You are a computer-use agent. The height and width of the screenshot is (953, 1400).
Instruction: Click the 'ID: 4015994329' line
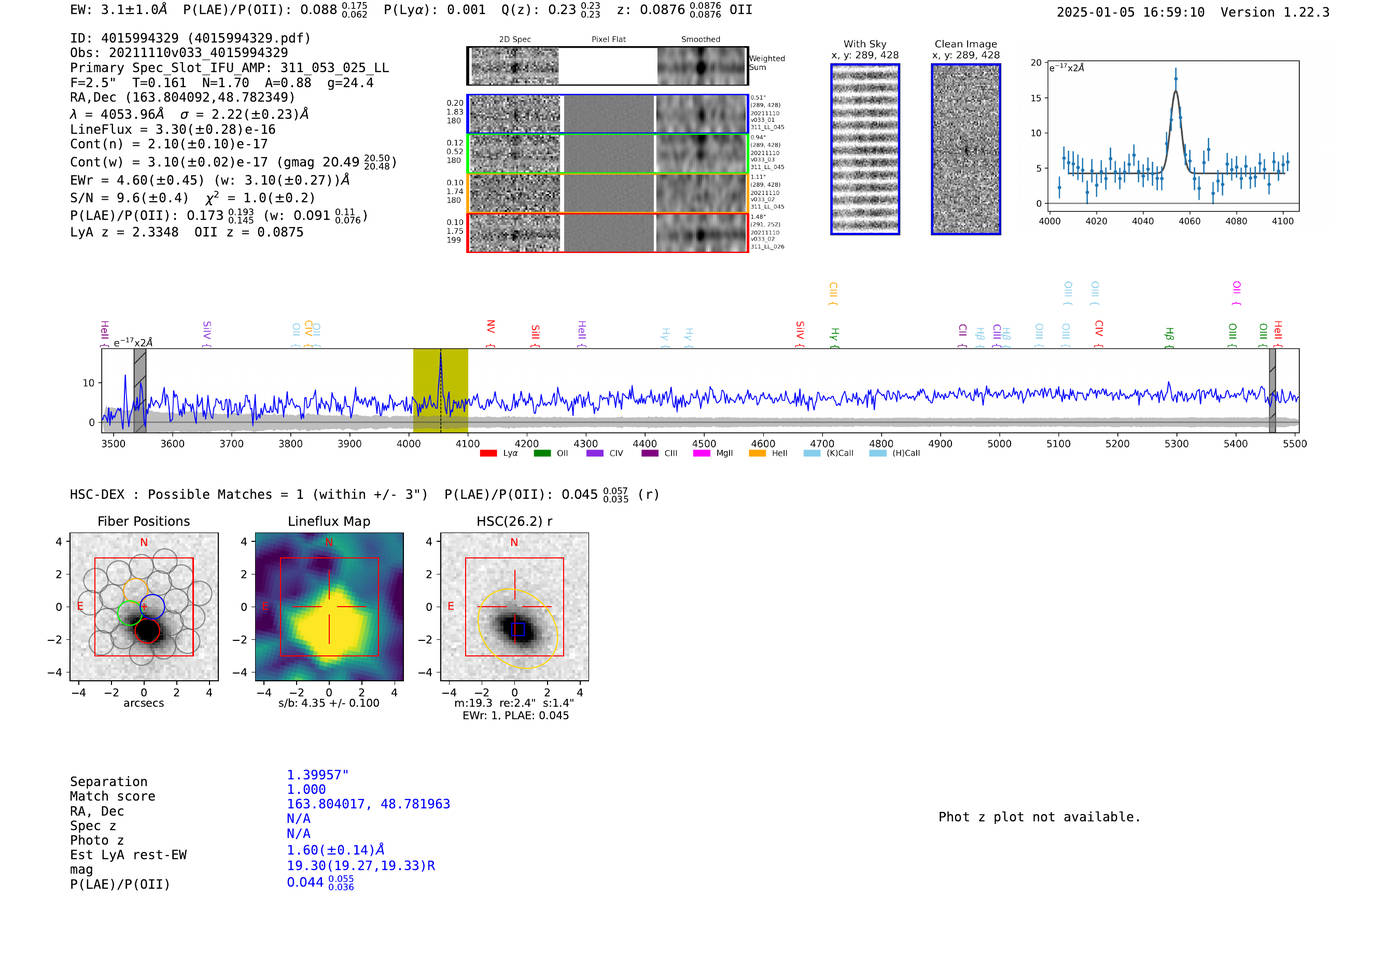[190, 38]
